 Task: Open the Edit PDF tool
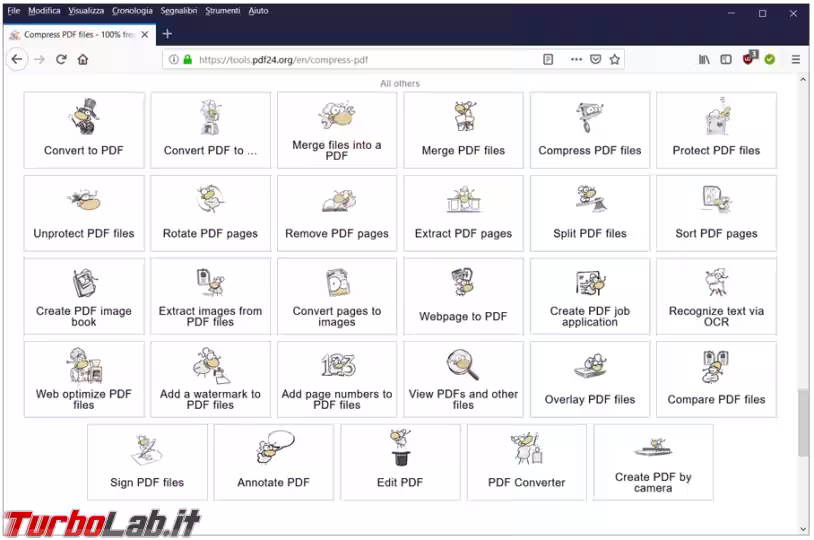point(400,463)
